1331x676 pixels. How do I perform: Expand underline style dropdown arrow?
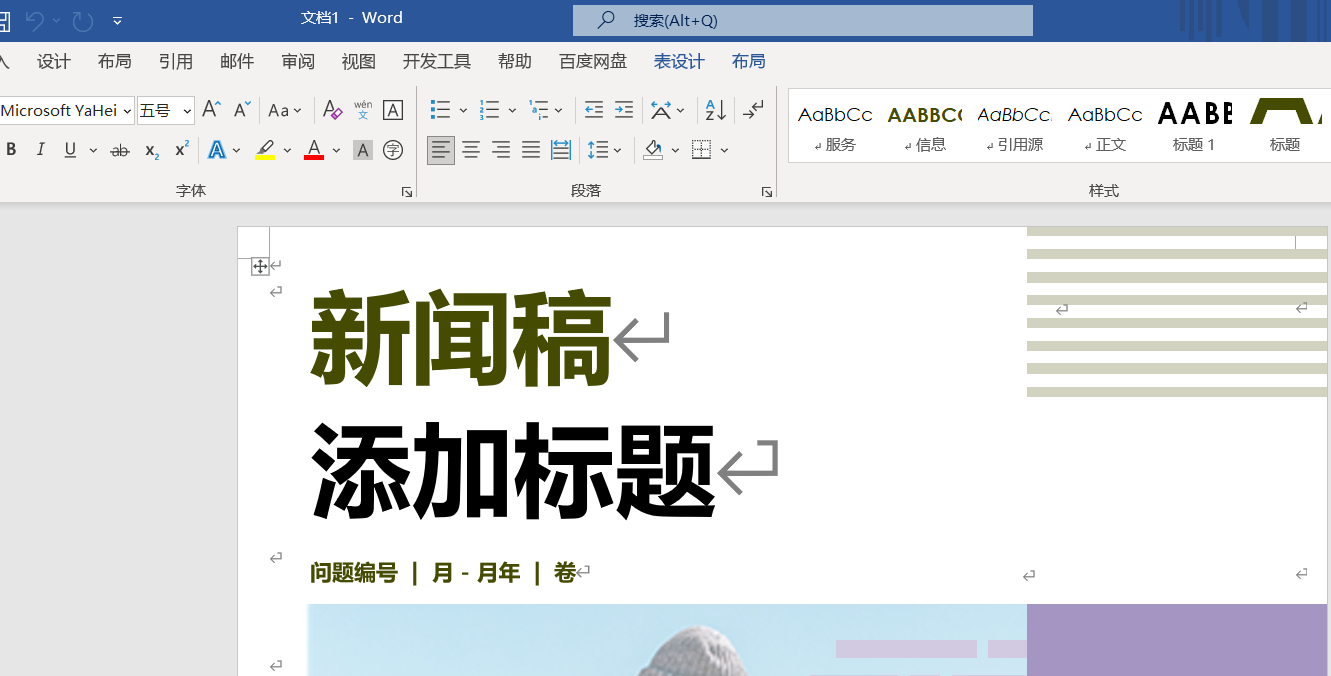pos(93,151)
